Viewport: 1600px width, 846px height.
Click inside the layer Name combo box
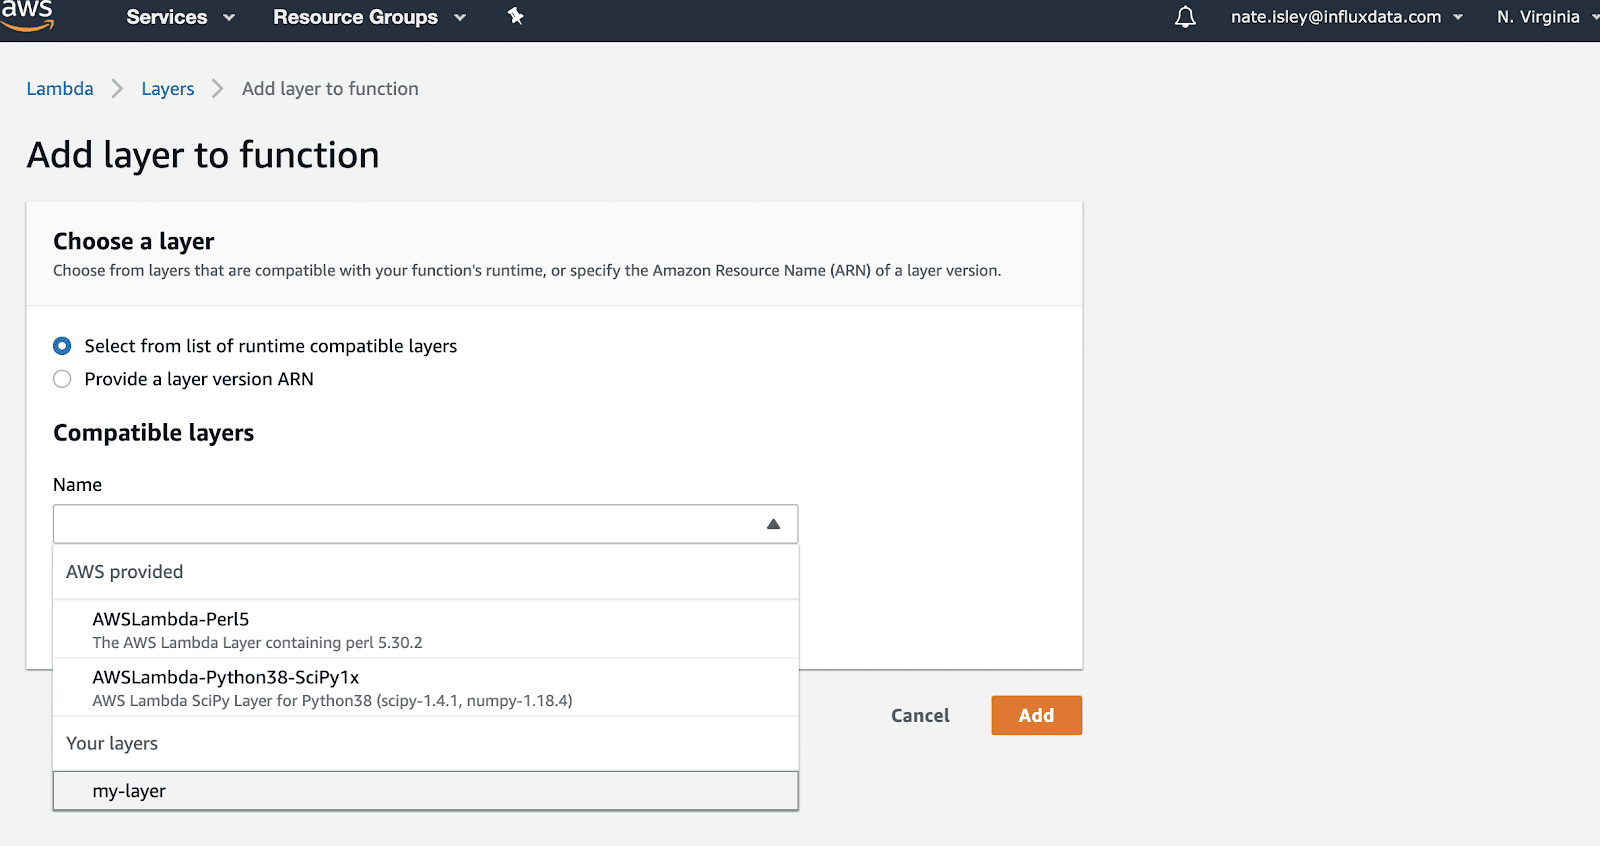click(x=426, y=524)
